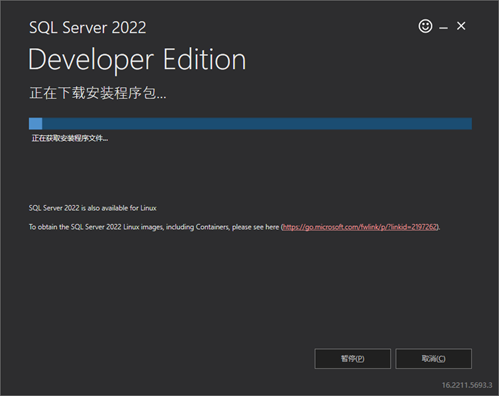This screenshot has height=396, width=499.
Task: Click 'SQL Server 2022 is also available for Linux'
Action: [x=93, y=208]
